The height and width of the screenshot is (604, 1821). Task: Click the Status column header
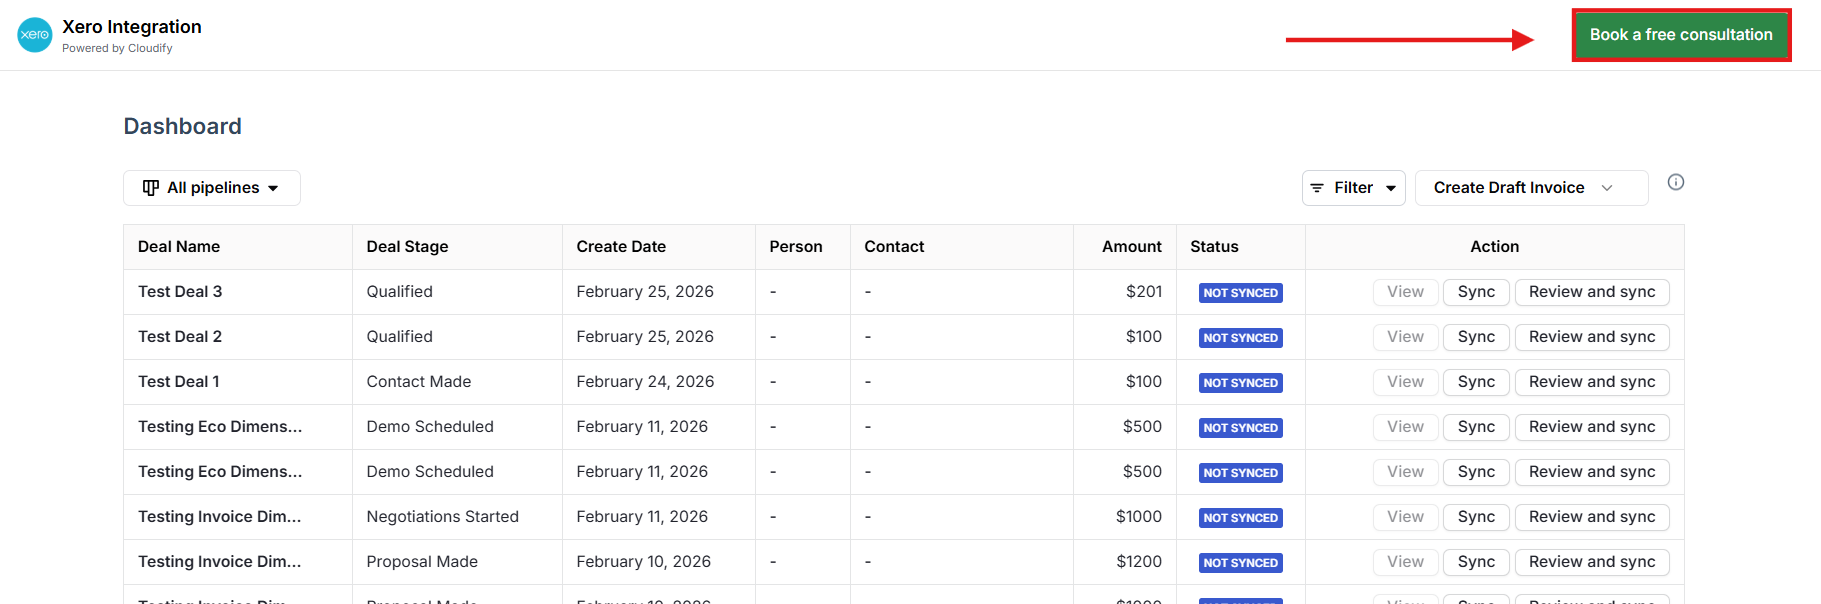[1214, 247]
